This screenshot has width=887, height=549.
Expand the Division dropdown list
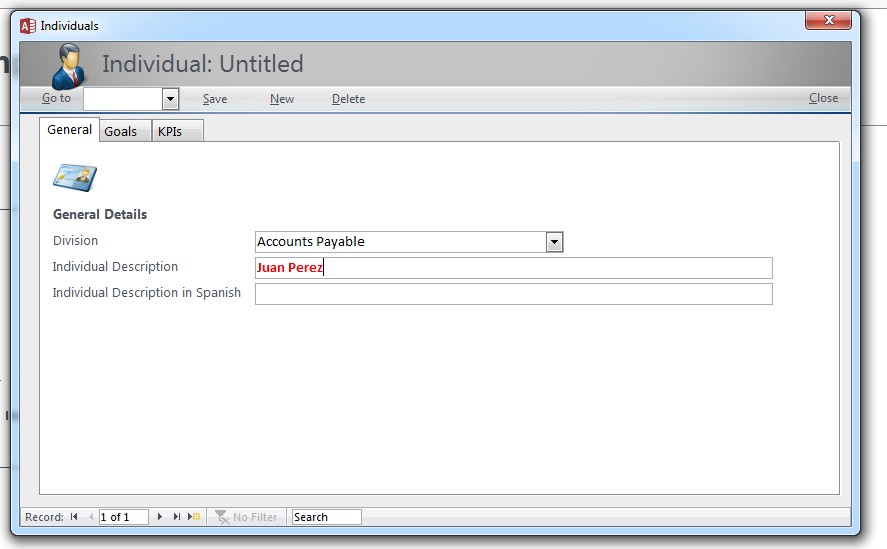[554, 242]
